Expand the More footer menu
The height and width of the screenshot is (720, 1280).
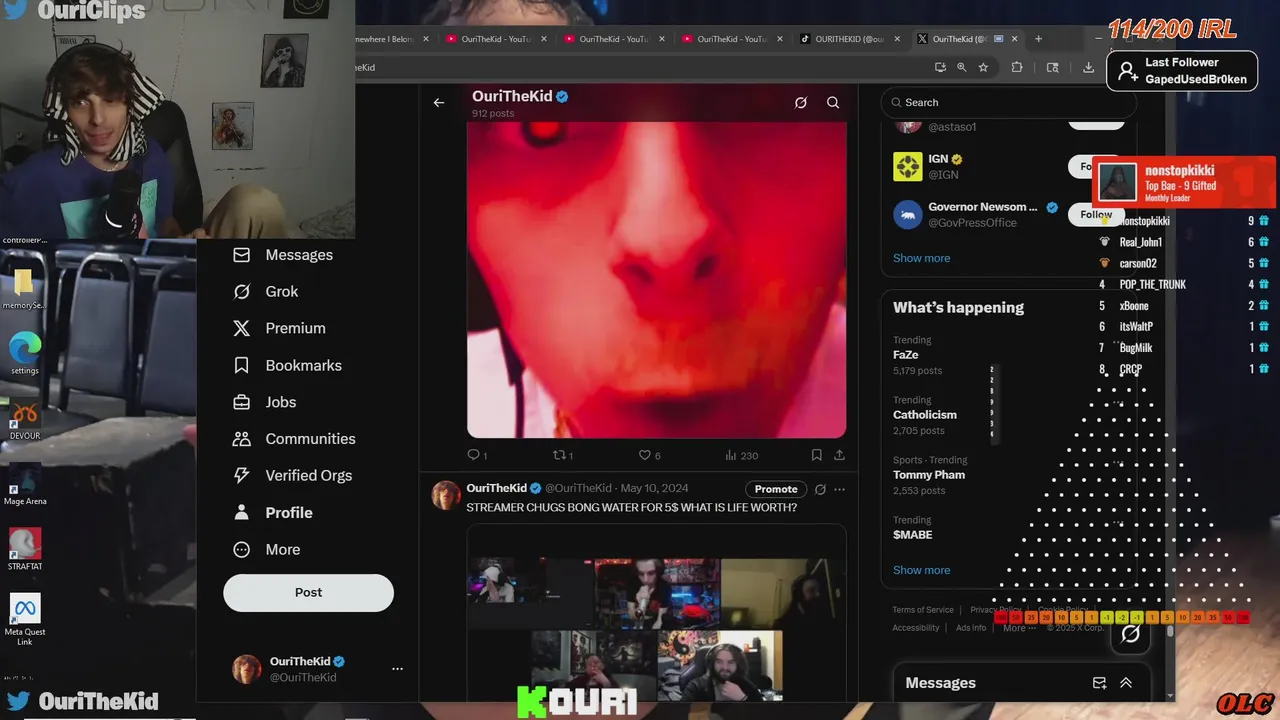1019,628
